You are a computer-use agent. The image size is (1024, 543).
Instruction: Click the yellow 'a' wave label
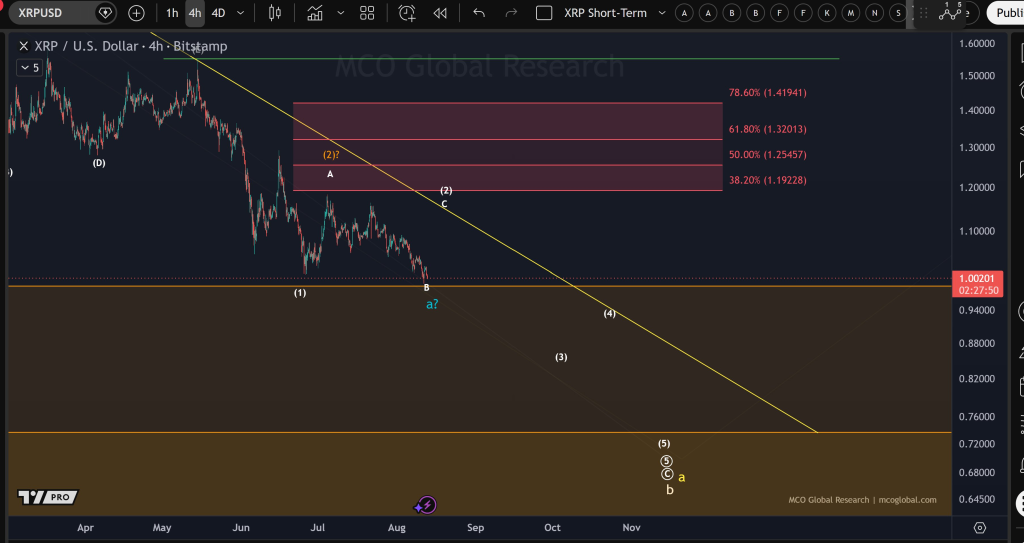[x=682, y=478]
